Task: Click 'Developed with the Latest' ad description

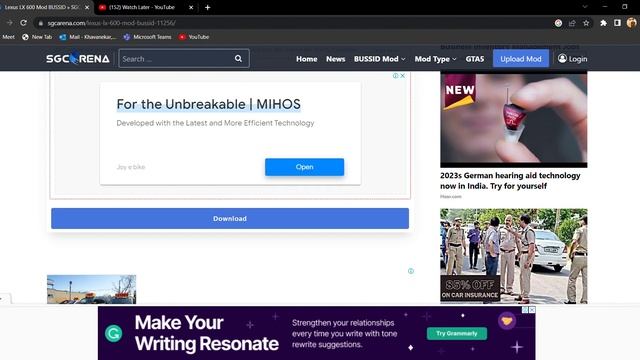Action: point(215,123)
